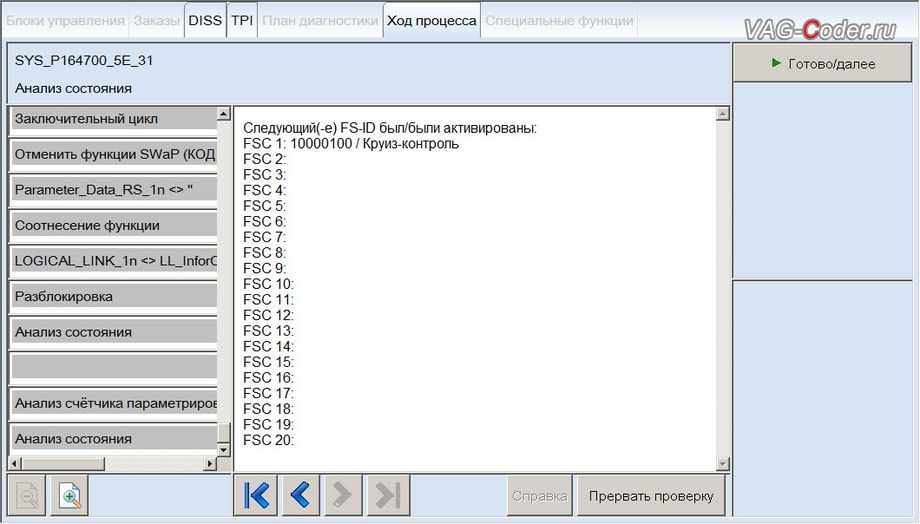This screenshot has width=920, height=524.
Task: Select Анализ счётчика параметрирования step
Action: click(x=114, y=403)
